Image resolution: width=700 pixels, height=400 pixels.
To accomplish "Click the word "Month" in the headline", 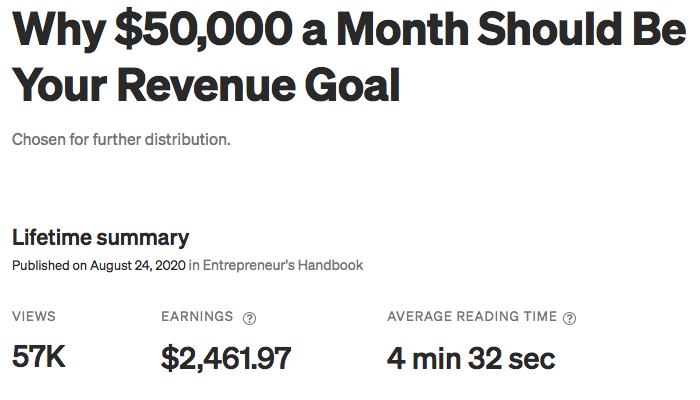I will (x=402, y=29).
